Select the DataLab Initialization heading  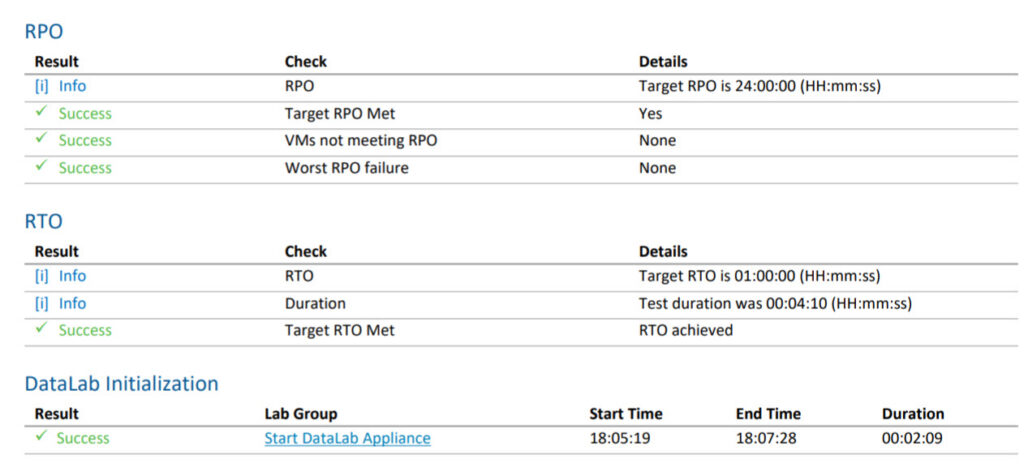tap(121, 383)
